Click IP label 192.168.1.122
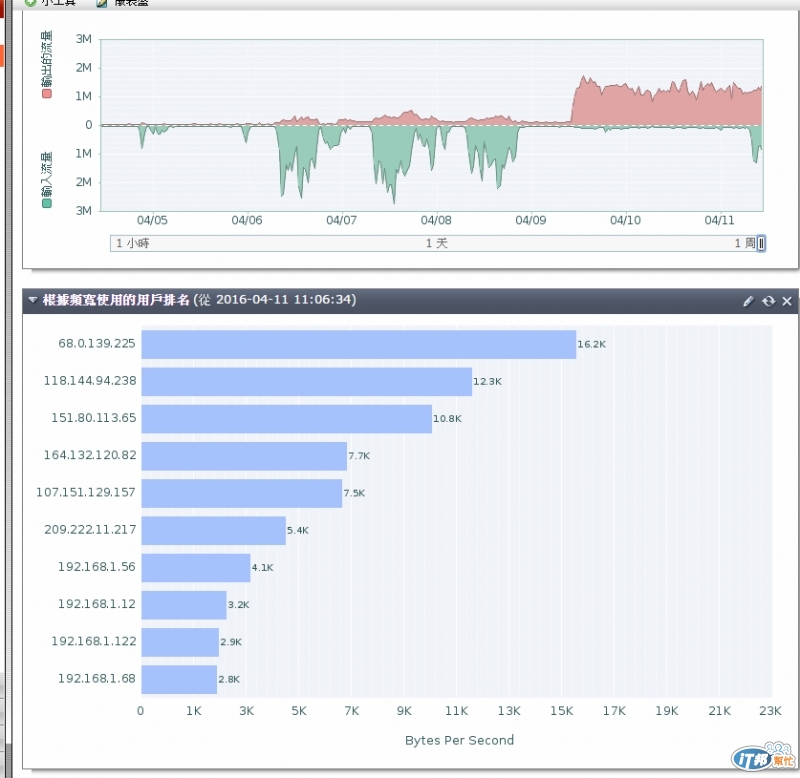This screenshot has width=800, height=778. tap(94, 641)
